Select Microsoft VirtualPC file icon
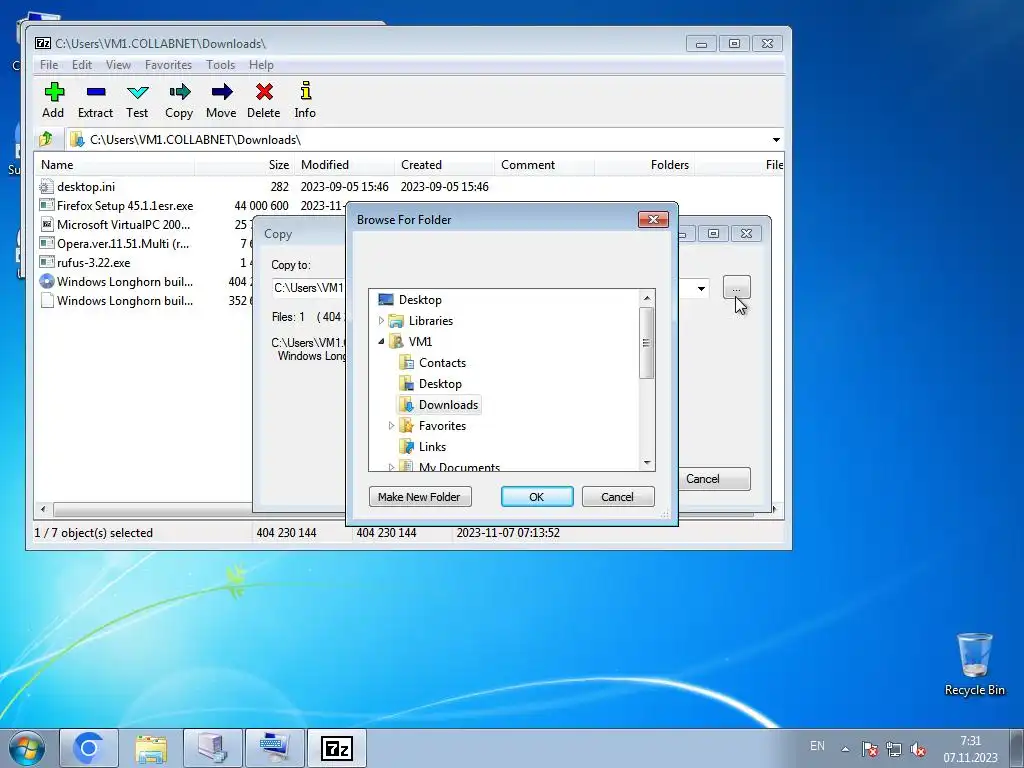The height and width of the screenshot is (768, 1024). click(46, 225)
